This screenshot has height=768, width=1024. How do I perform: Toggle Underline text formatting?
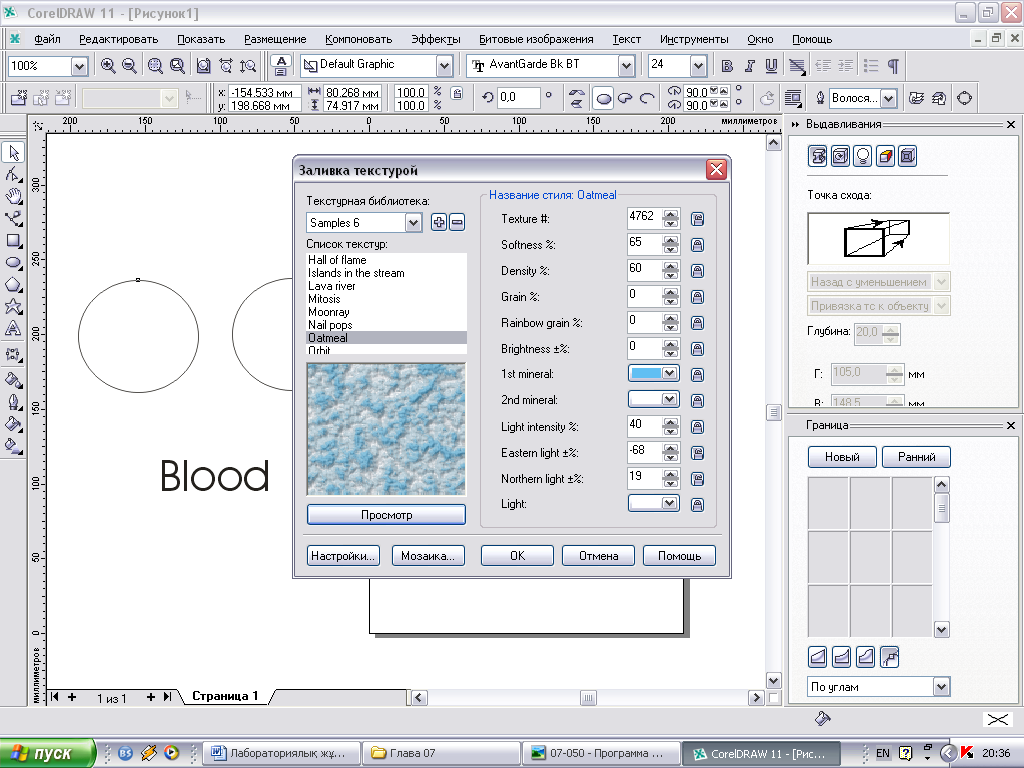pos(771,65)
